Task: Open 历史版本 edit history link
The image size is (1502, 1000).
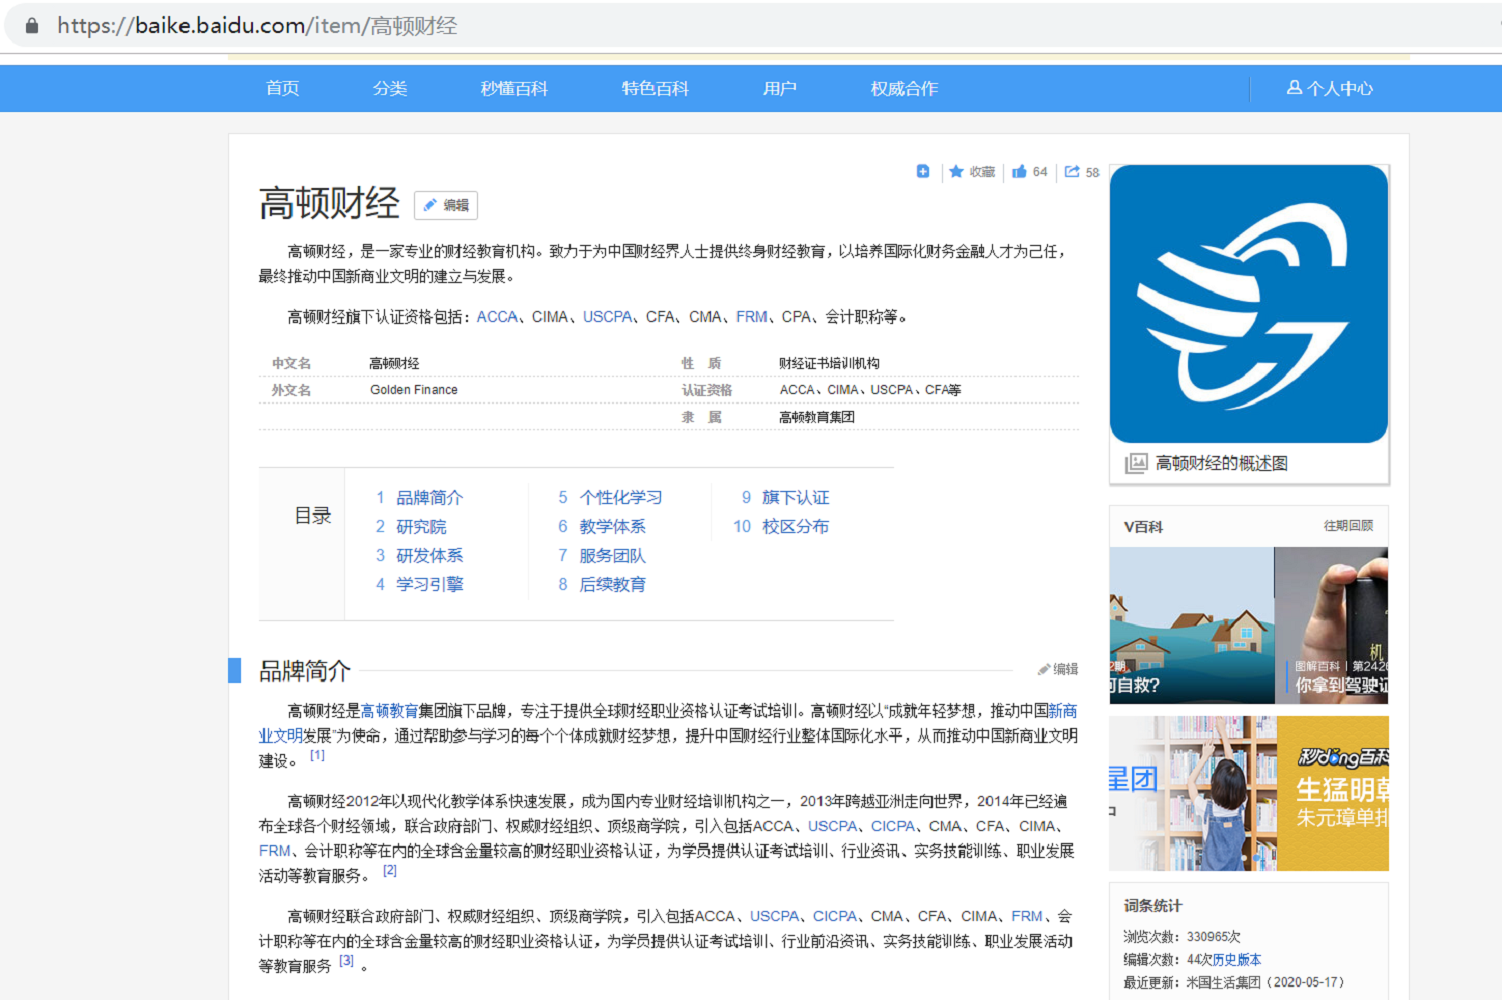Action: (1237, 959)
